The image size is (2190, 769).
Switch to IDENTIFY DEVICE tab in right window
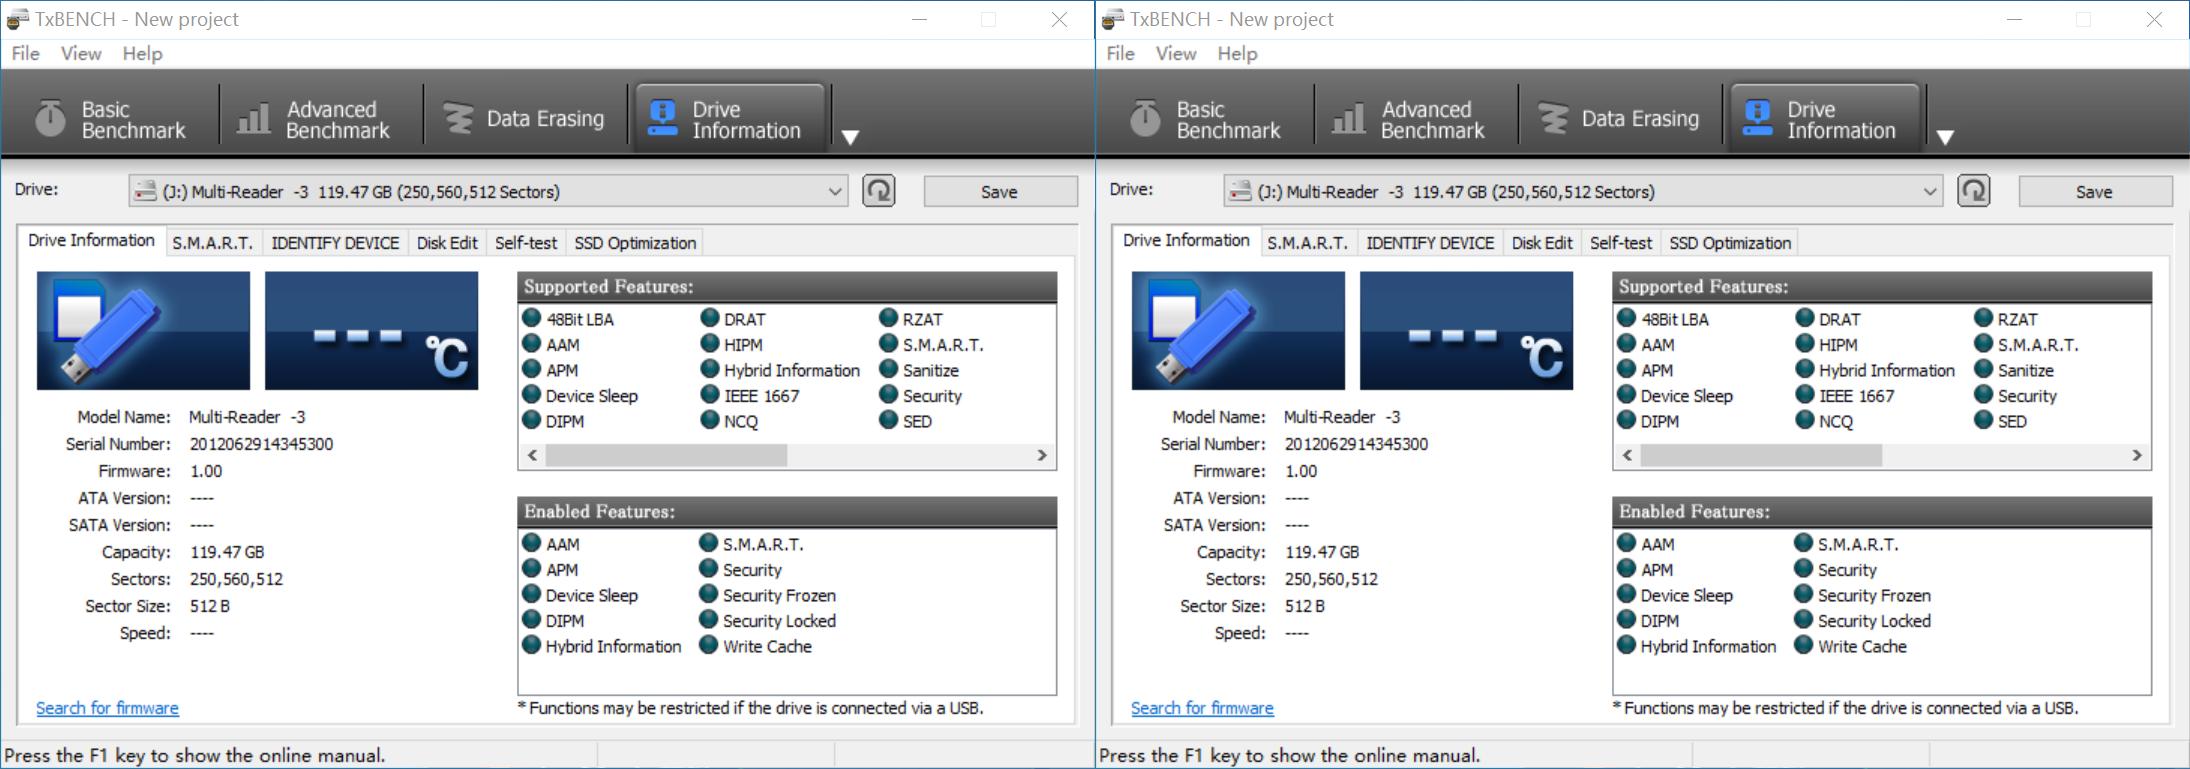(1430, 243)
